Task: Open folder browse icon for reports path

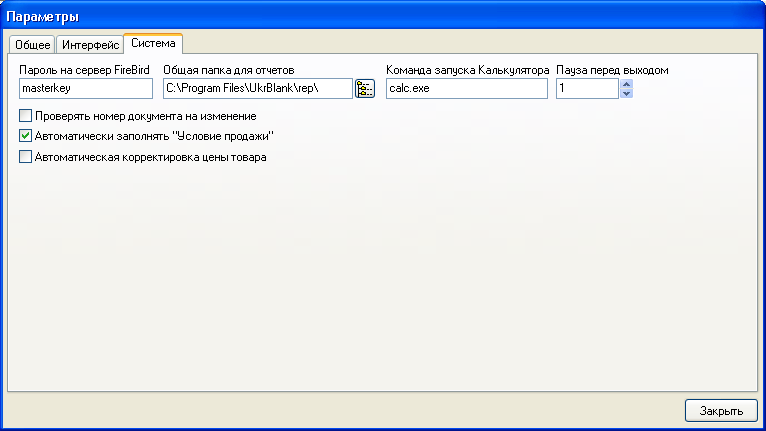Action: point(365,89)
